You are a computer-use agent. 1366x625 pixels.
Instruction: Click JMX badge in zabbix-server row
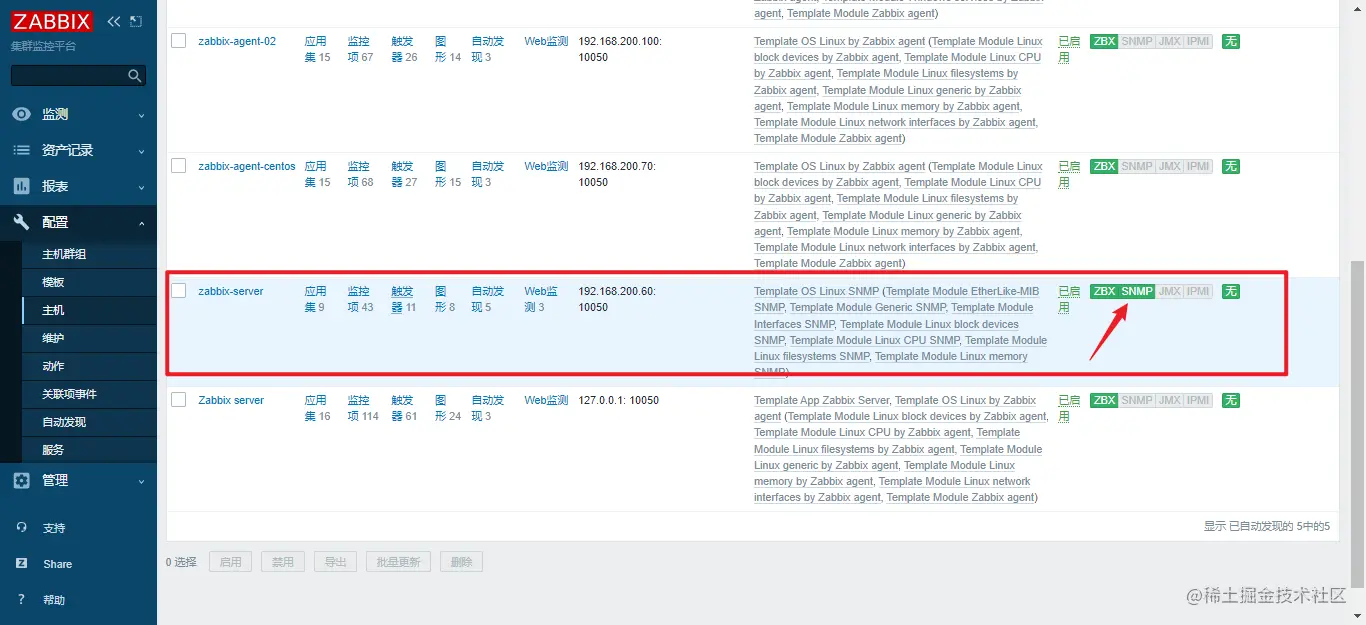pos(1169,291)
